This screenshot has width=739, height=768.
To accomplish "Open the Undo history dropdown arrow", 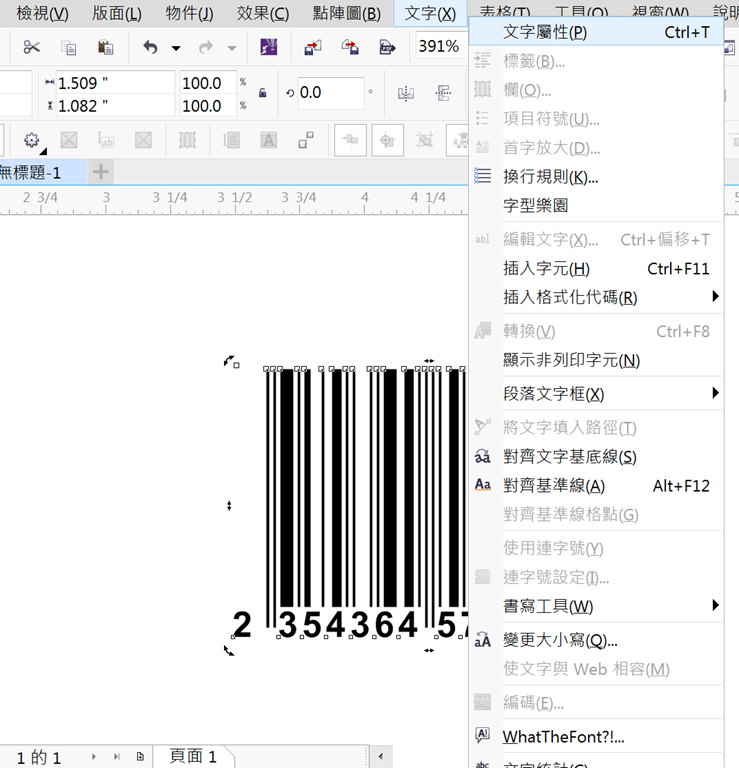I will tap(176, 48).
